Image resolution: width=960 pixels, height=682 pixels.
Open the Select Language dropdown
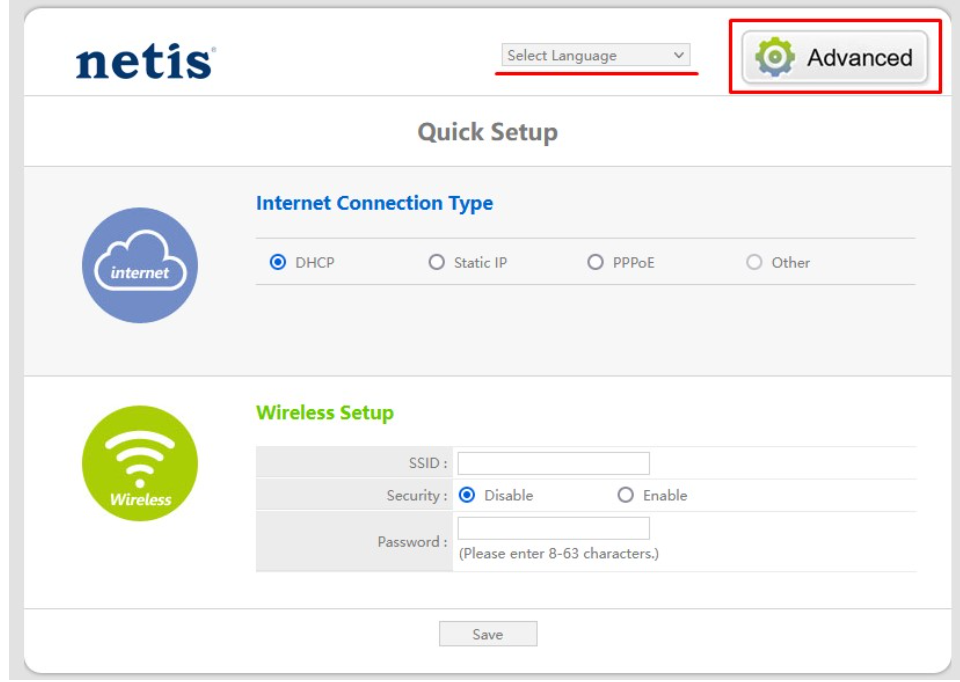point(595,56)
